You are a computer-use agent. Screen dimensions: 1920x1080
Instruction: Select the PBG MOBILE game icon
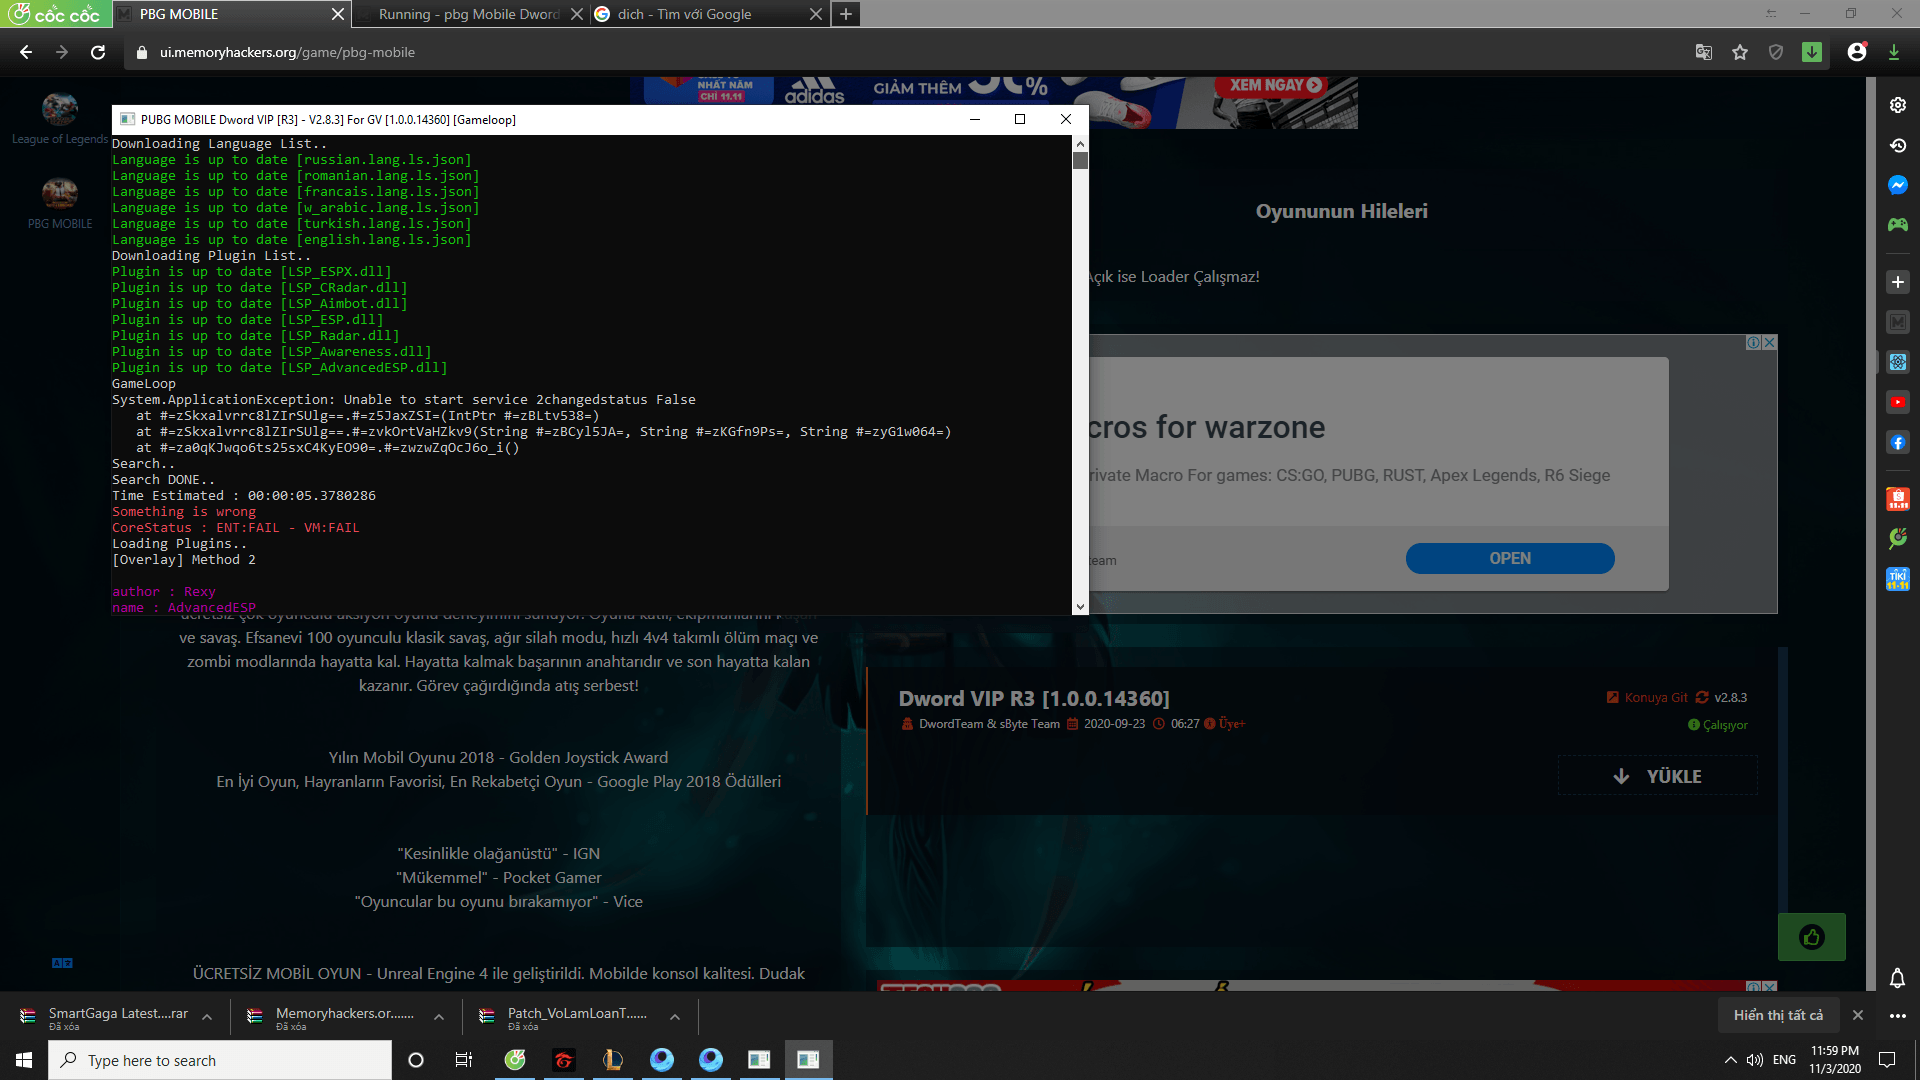[60, 193]
